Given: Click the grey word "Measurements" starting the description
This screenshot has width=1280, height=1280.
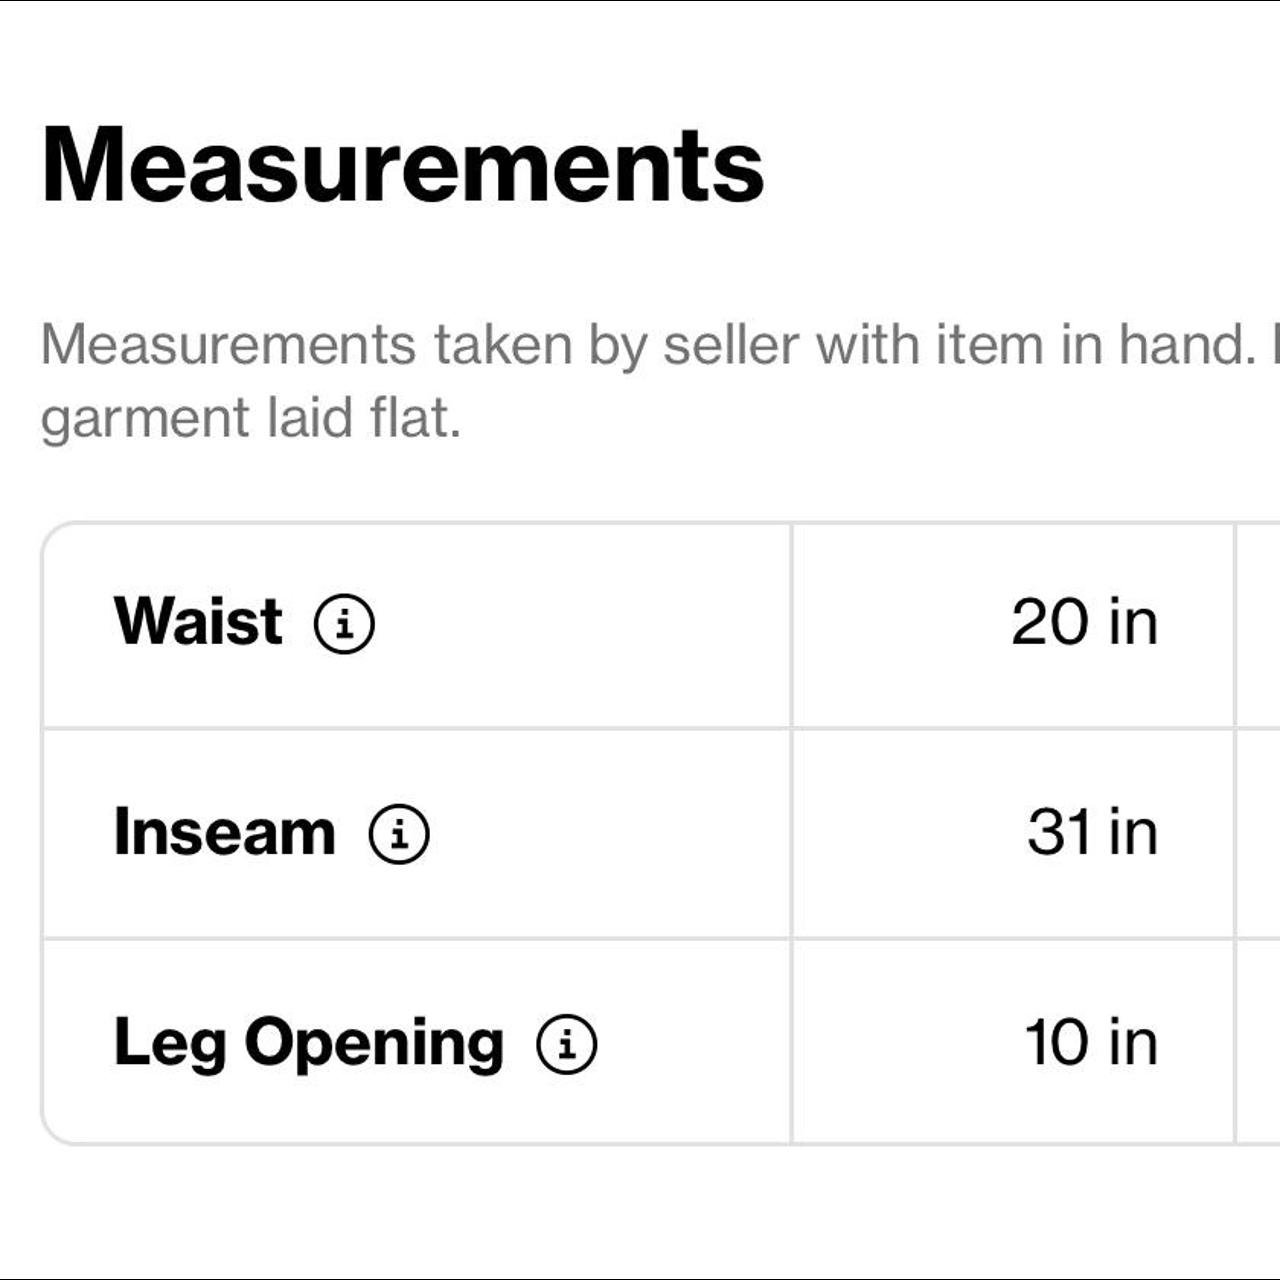Looking at the screenshot, I should click(227, 345).
